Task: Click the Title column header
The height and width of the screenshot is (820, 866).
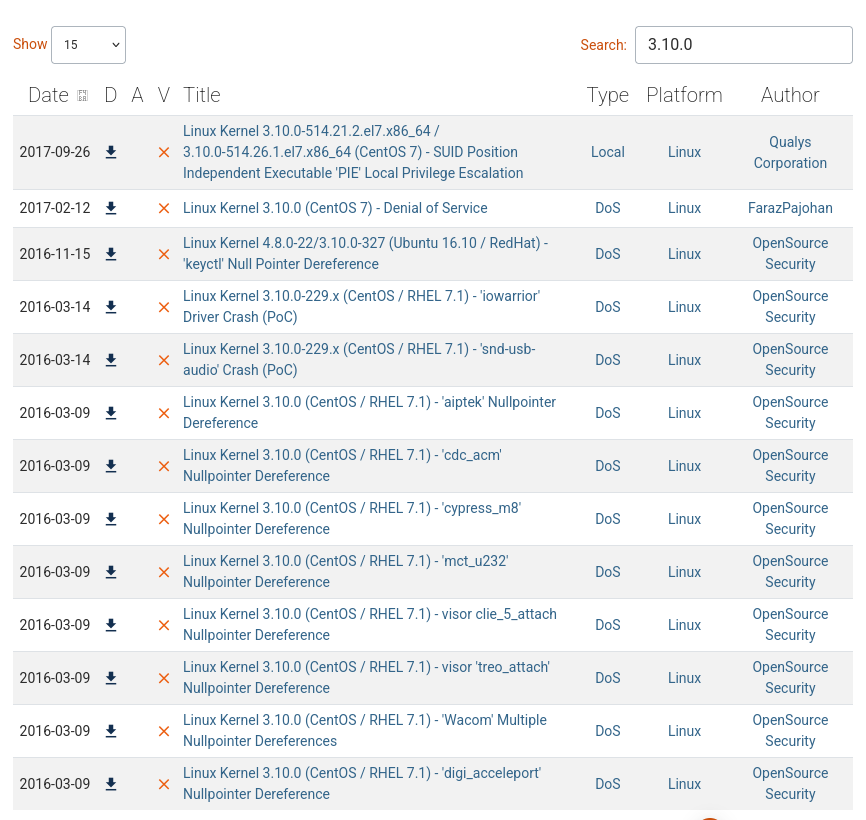Action: [x=202, y=95]
